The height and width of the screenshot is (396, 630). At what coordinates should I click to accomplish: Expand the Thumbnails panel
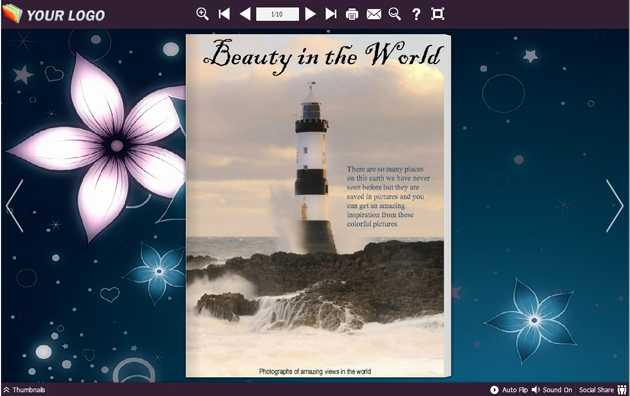pyautogui.click(x=25, y=390)
